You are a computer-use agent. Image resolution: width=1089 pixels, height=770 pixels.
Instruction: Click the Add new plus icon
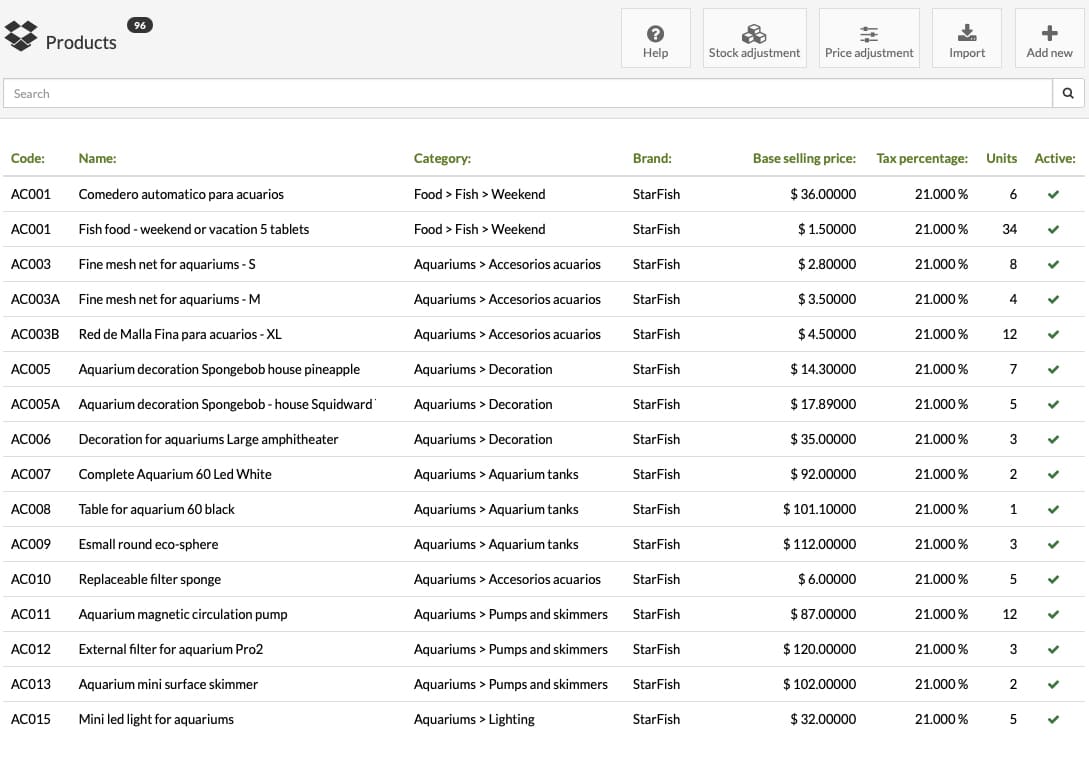(1049, 33)
